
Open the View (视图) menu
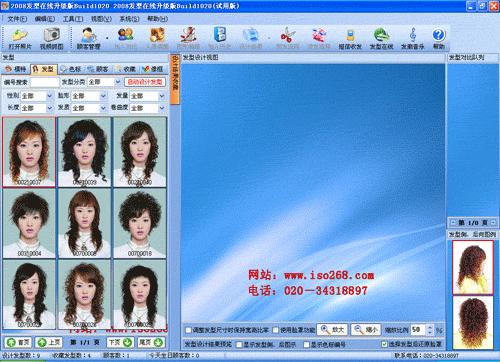tap(101, 19)
